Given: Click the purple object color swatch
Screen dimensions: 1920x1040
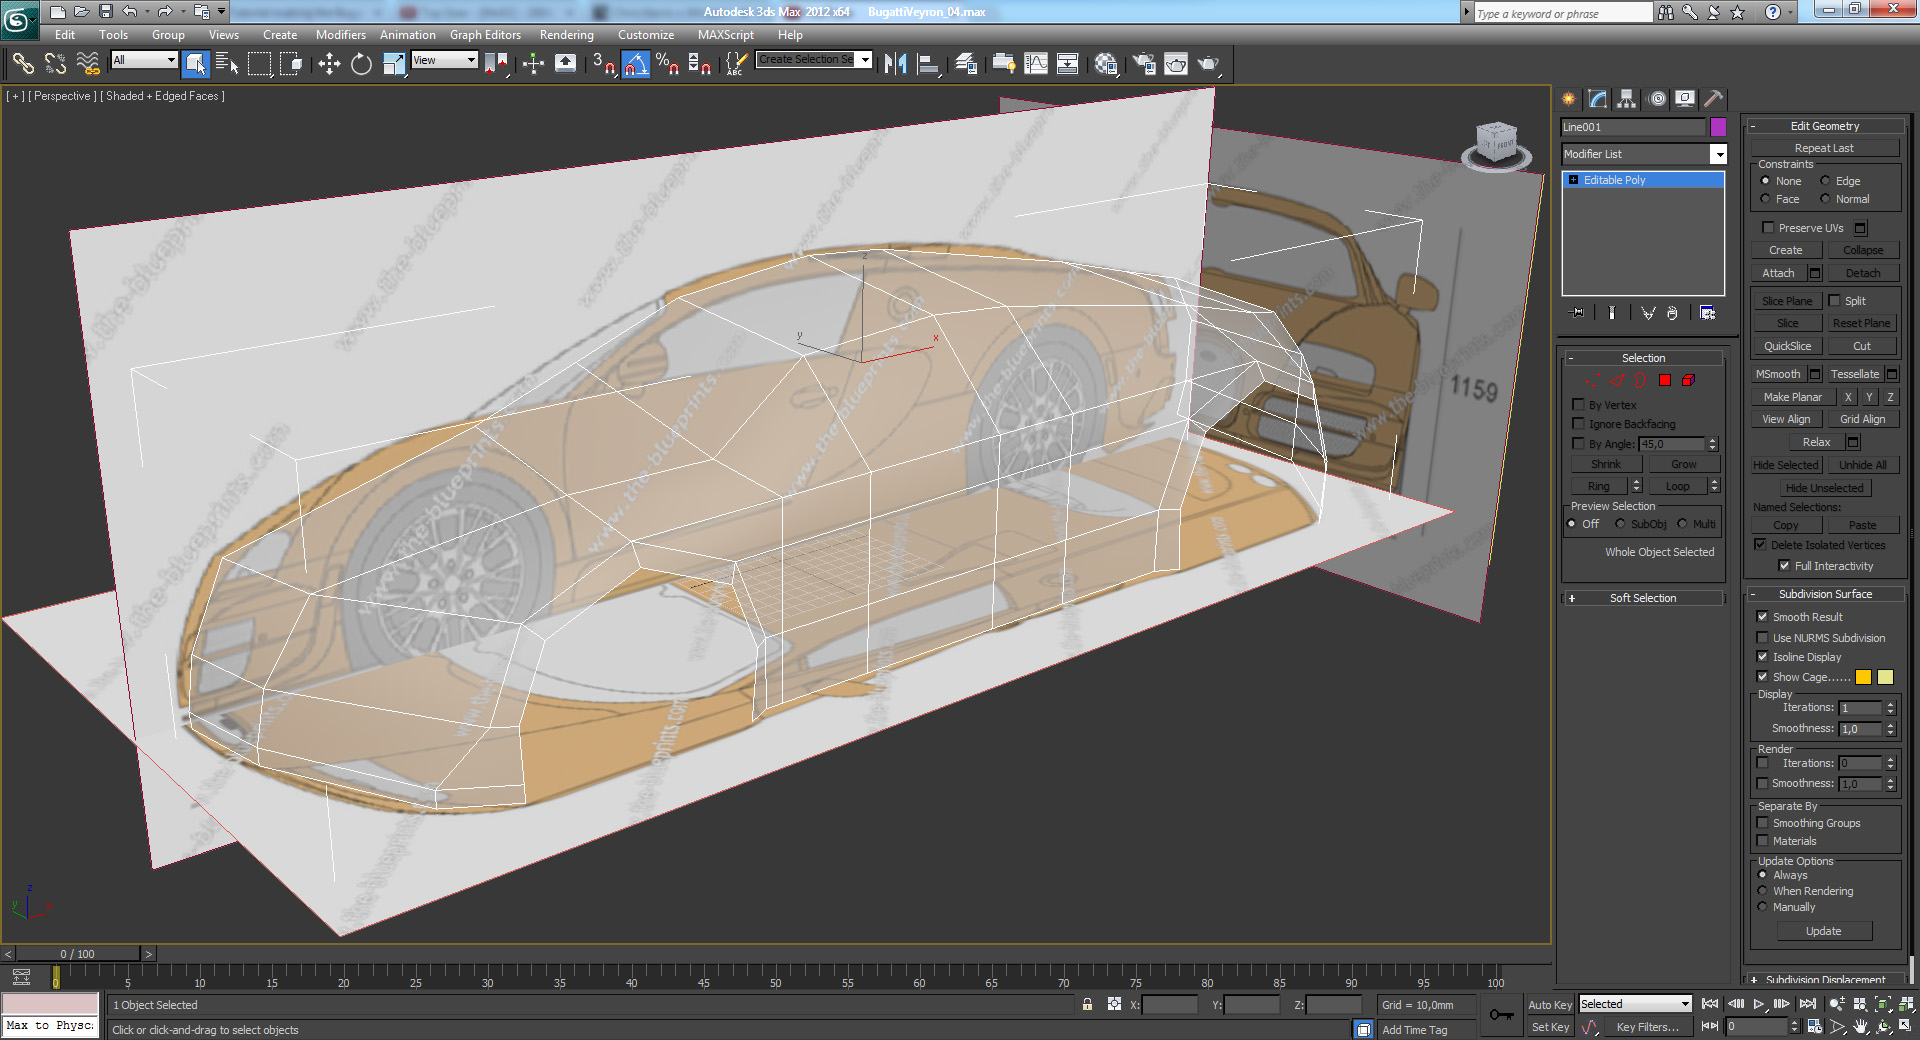Looking at the screenshot, I should point(1718,127).
